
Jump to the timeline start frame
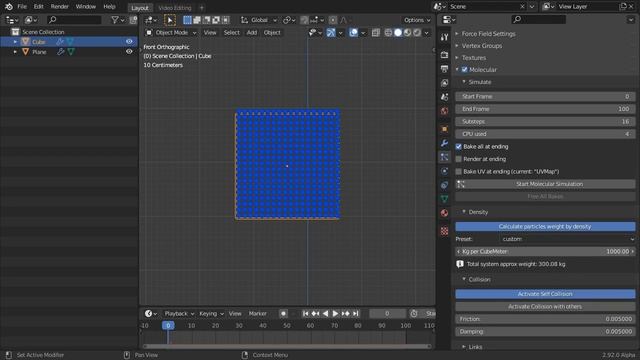(x=305, y=313)
